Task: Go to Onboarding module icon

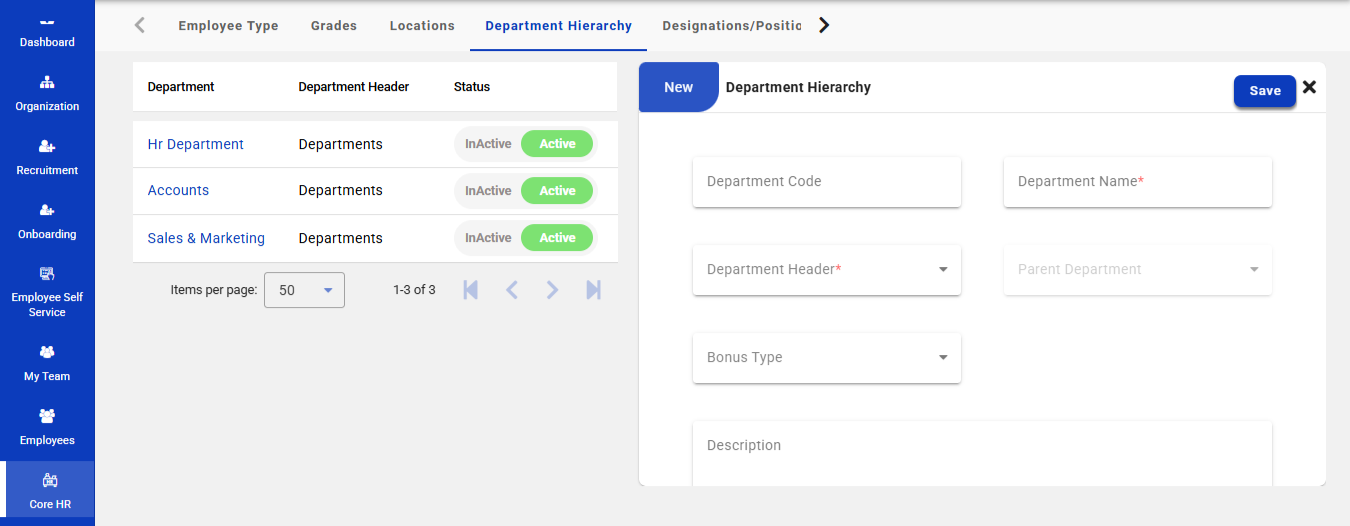Action: pos(47,211)
